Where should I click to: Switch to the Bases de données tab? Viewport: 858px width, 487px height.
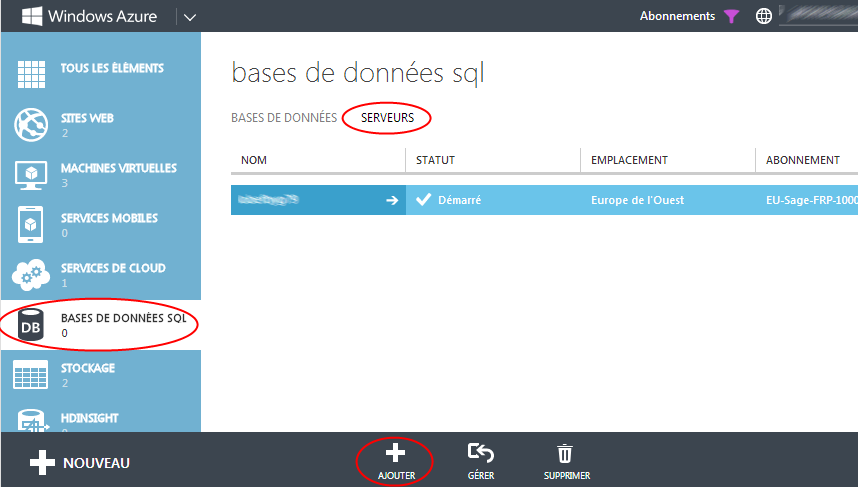(x=284, y=118)
